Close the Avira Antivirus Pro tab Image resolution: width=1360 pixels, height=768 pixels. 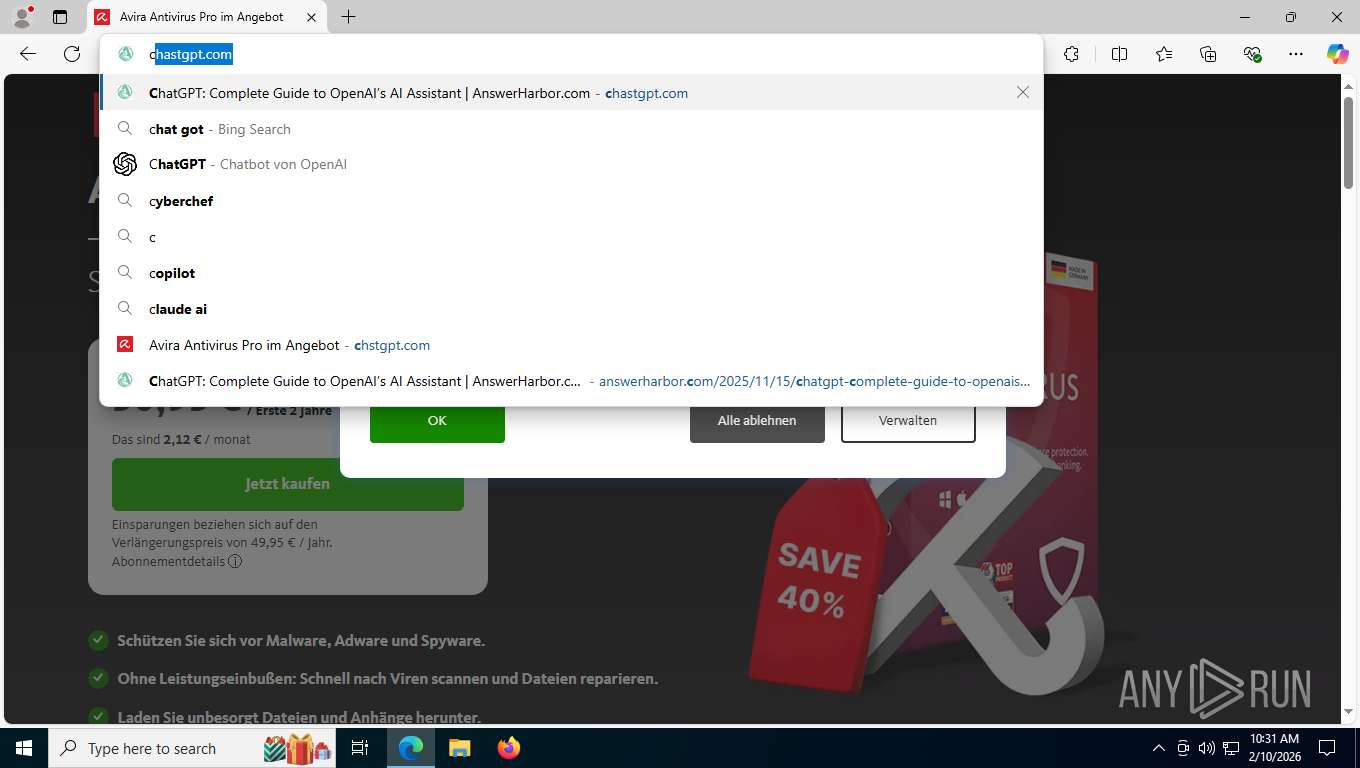point(311,17)
